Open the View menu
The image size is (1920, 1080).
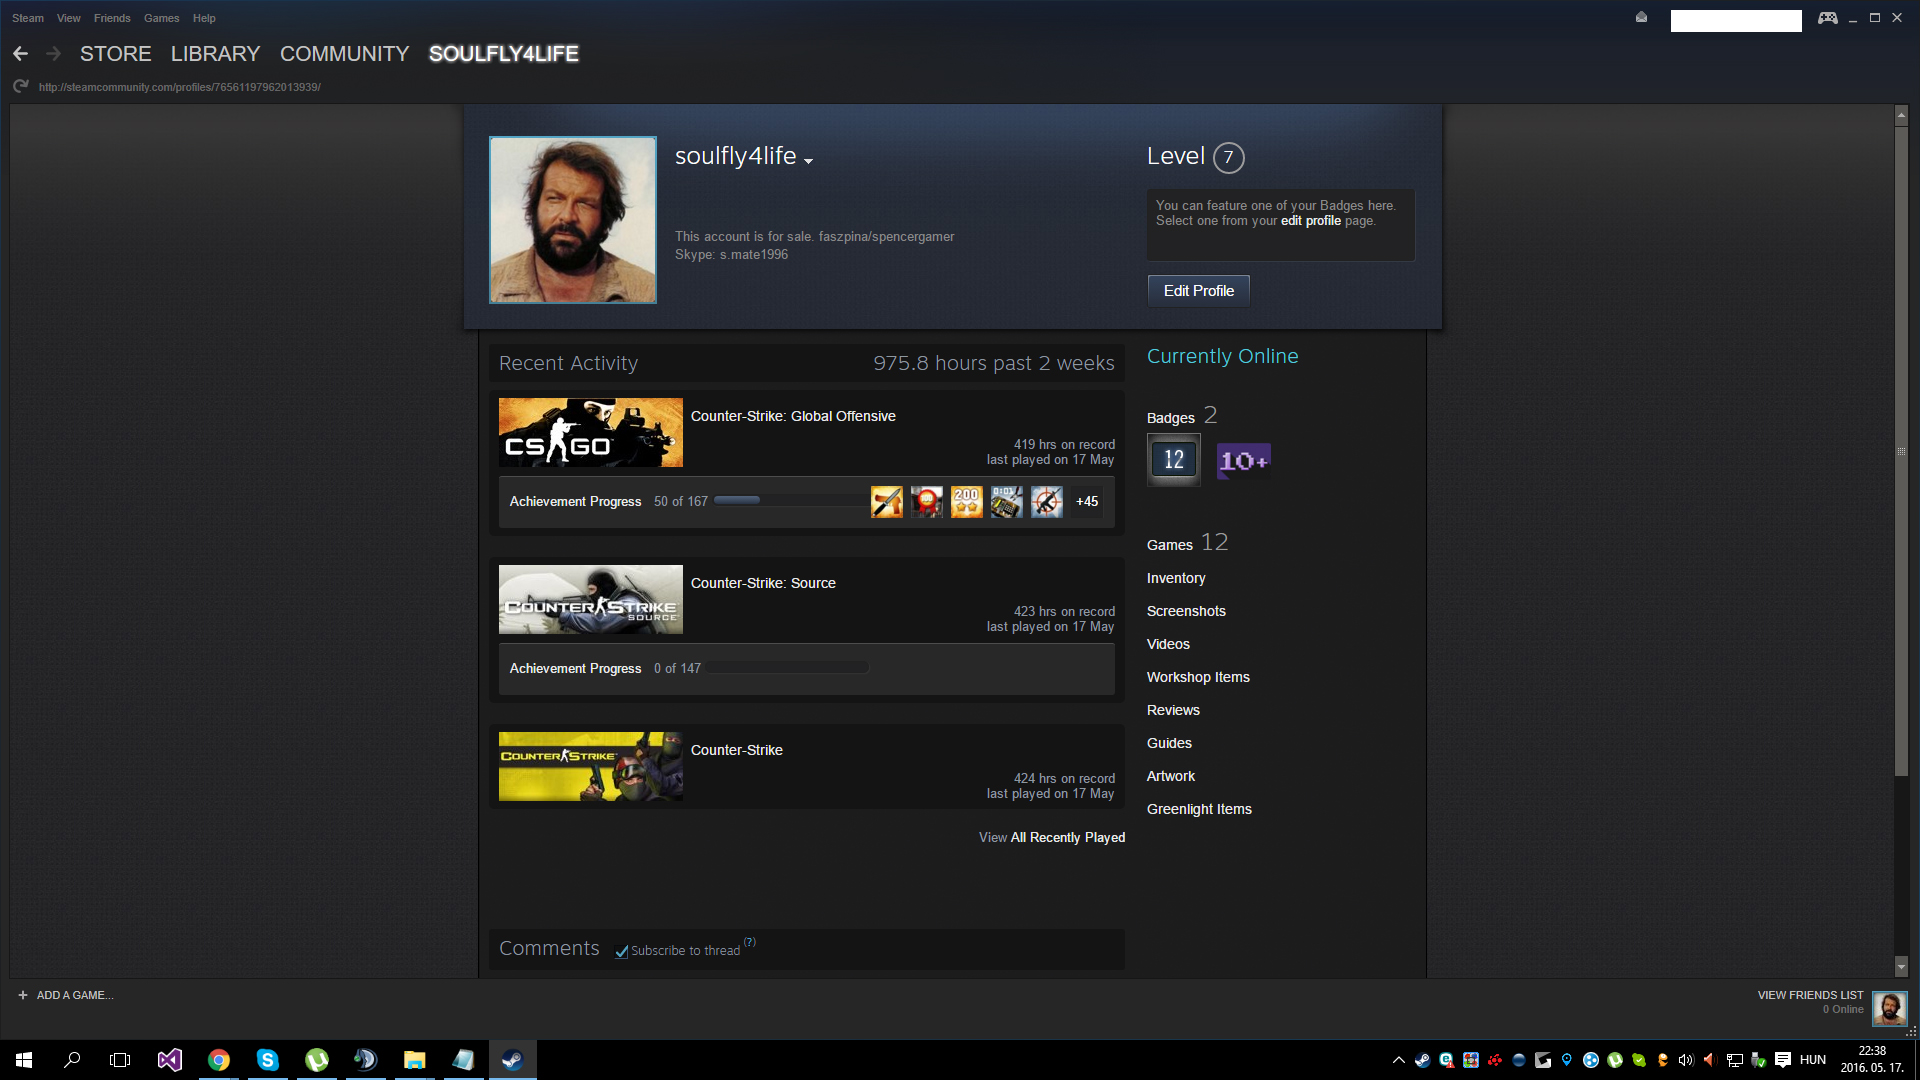69,18
